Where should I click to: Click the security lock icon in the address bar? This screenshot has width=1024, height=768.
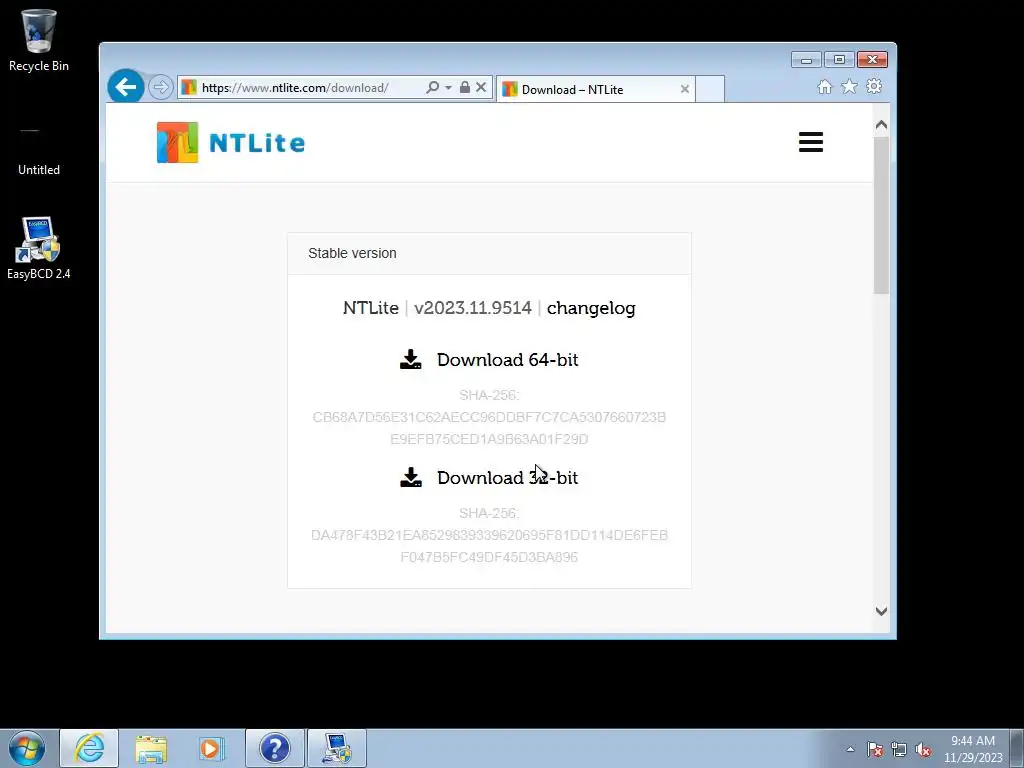464,87
